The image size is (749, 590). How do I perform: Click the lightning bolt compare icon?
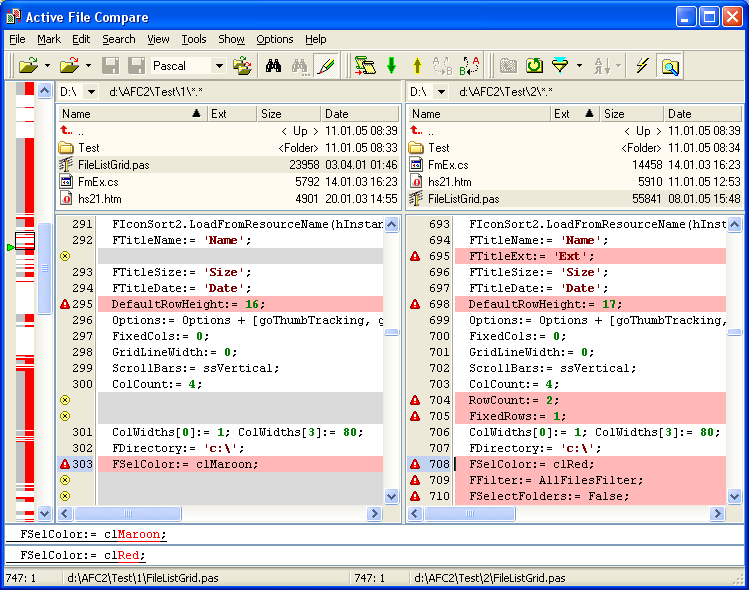[642, 66]
